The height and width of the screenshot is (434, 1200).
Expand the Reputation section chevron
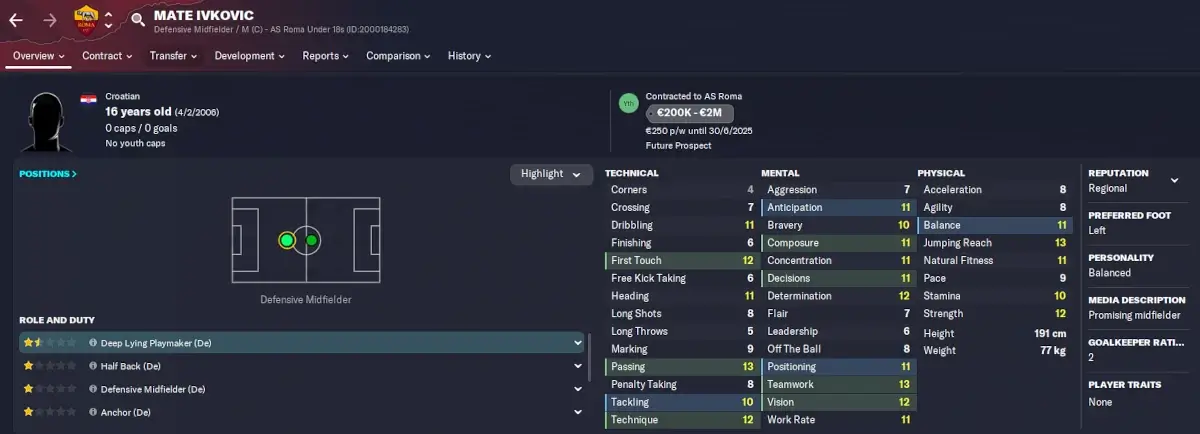[x=1174, y=181]
